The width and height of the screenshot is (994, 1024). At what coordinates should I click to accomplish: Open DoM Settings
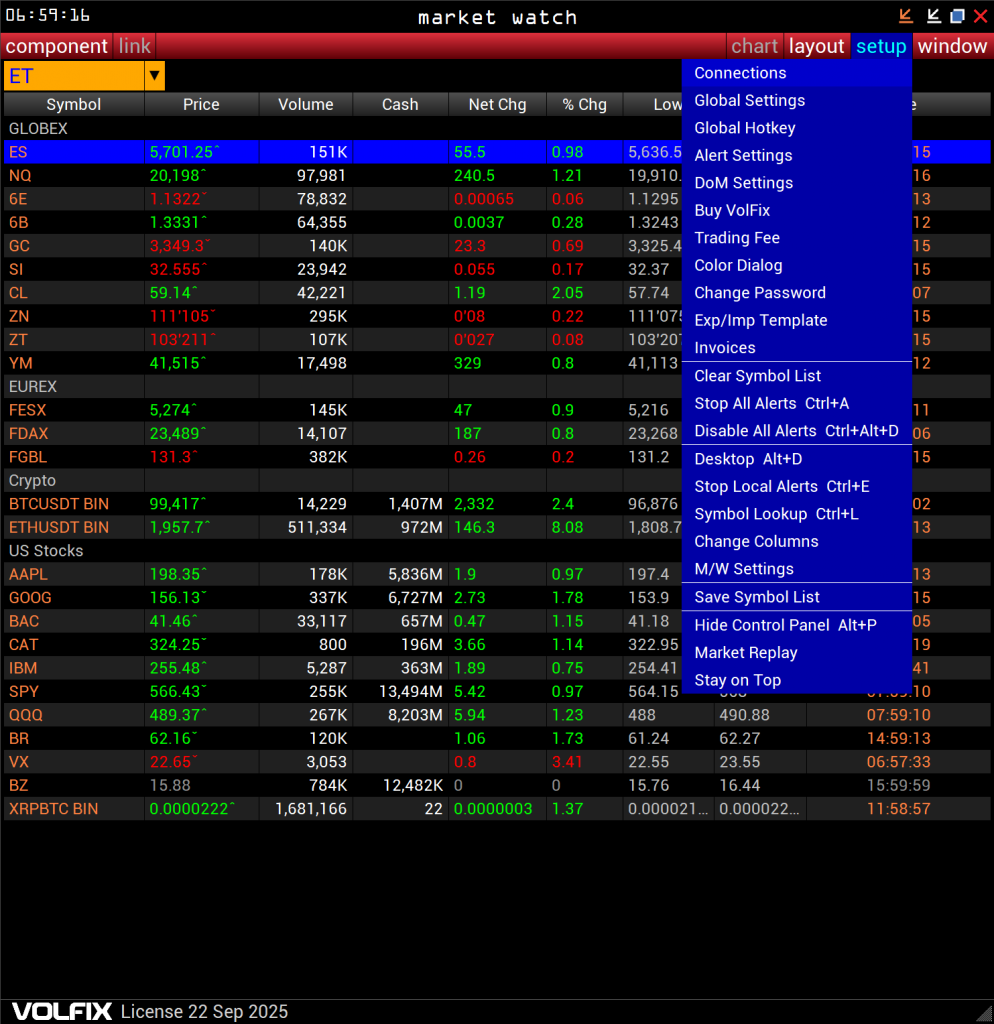(x=797, y=183)
